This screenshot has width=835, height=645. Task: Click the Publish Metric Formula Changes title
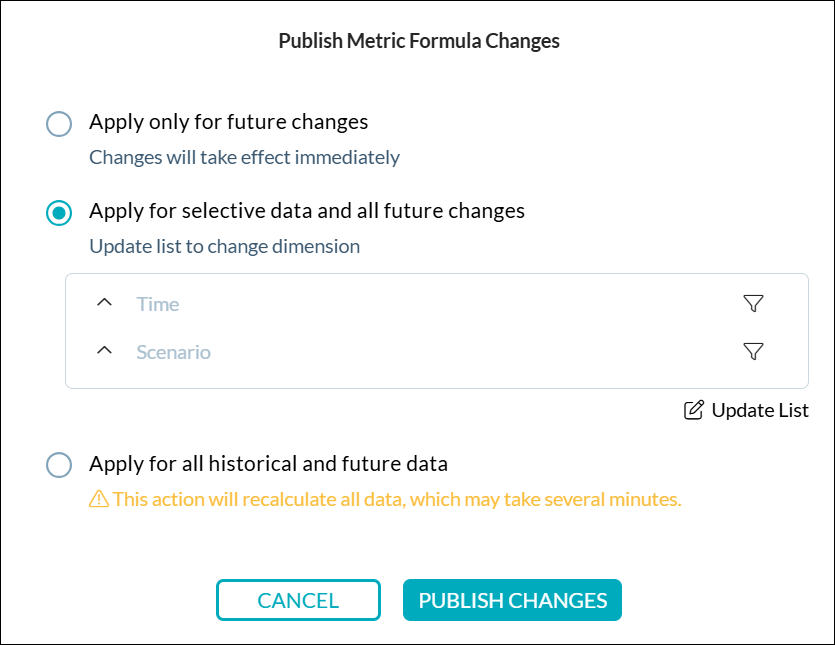(417, 41)
